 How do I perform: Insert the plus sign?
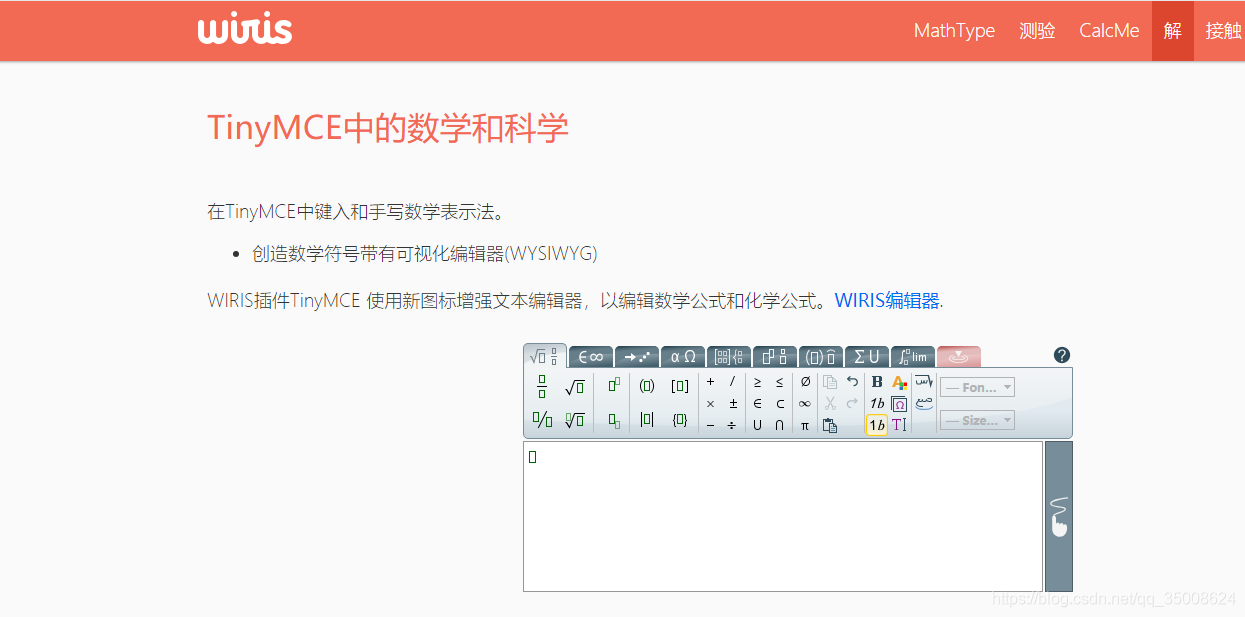point(710,382)
